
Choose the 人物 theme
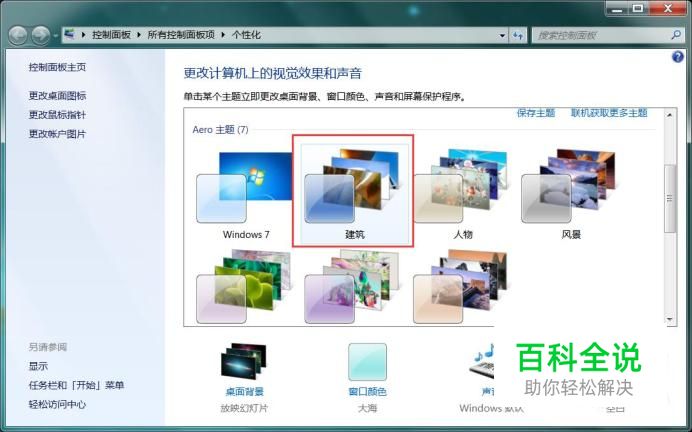[x=462, y=194]
